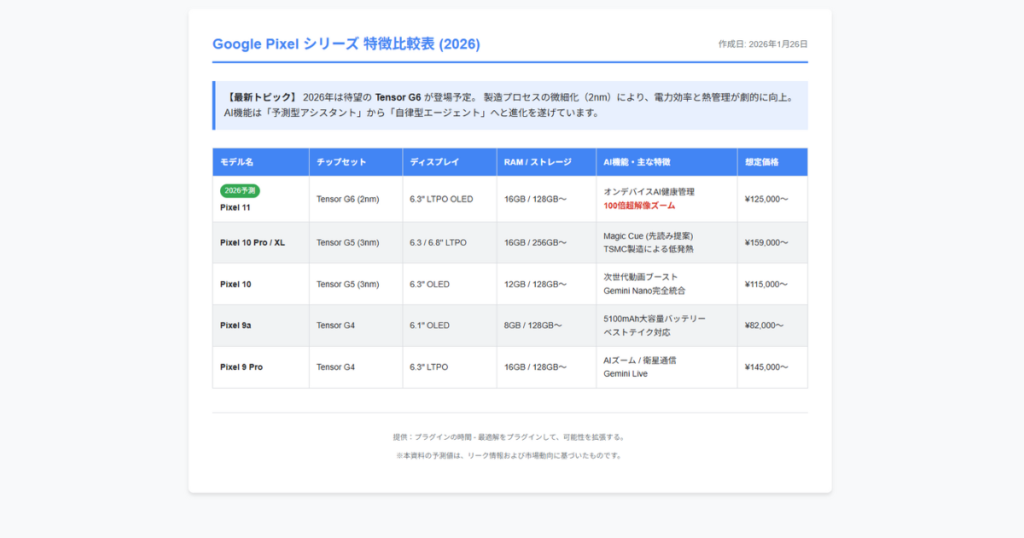Screen dimensions: 1024x538
Task: Click the green 2026予測 badge
Action: pyautogui.click(x=240, y=190)
